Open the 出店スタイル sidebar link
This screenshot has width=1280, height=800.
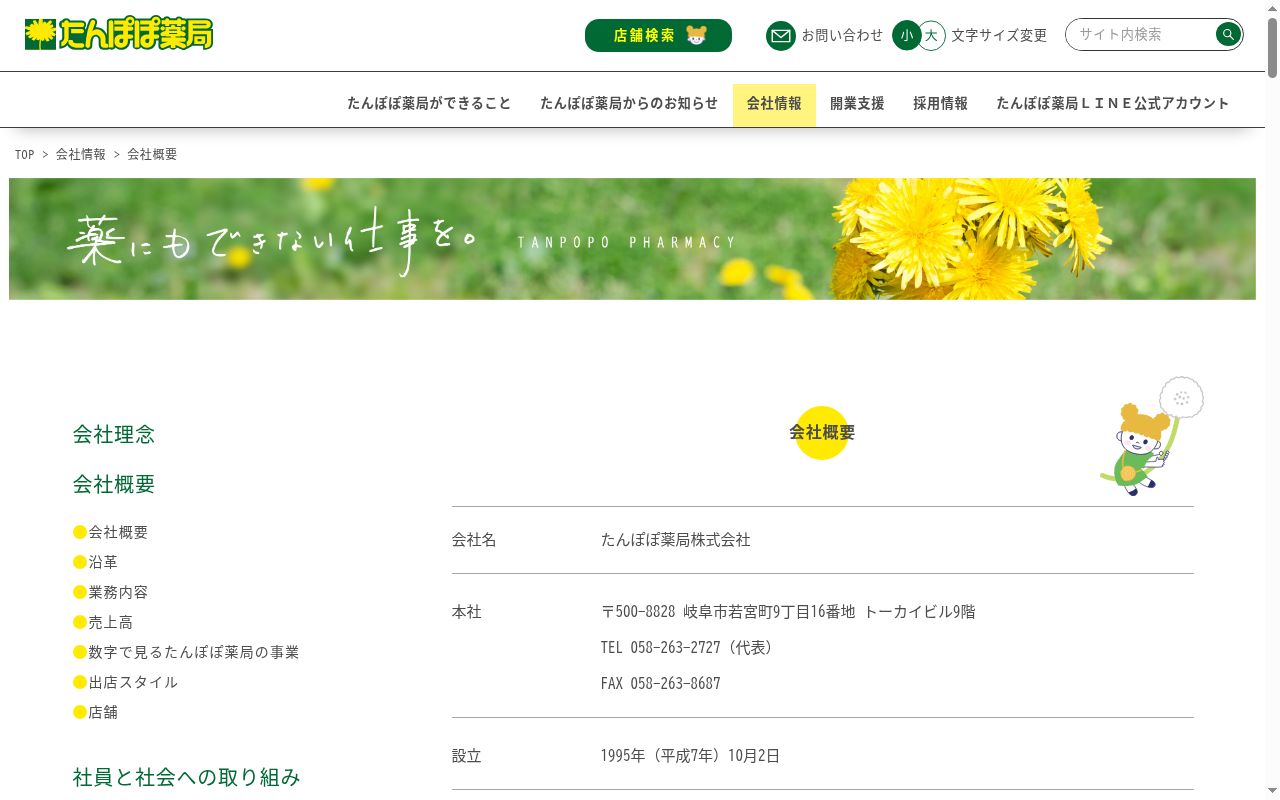[x=133, y=682]
